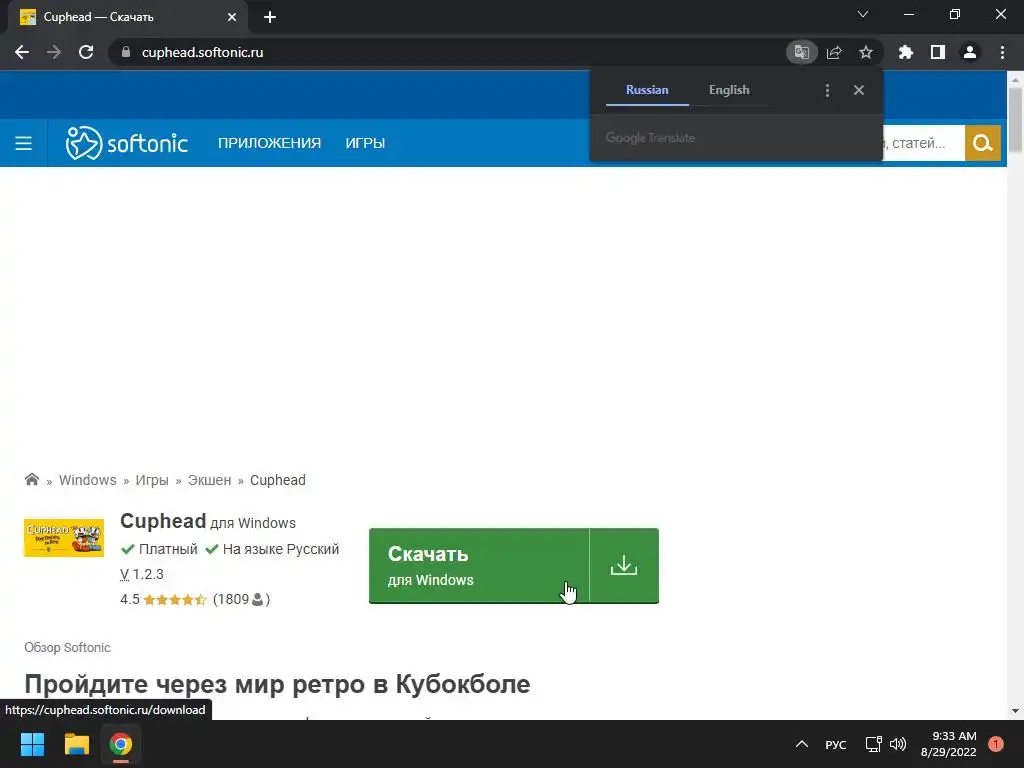Image resolution: width=1024 pixels, height=768 pixels.
Task: Close the Google Translate popup
Action: 859,90
